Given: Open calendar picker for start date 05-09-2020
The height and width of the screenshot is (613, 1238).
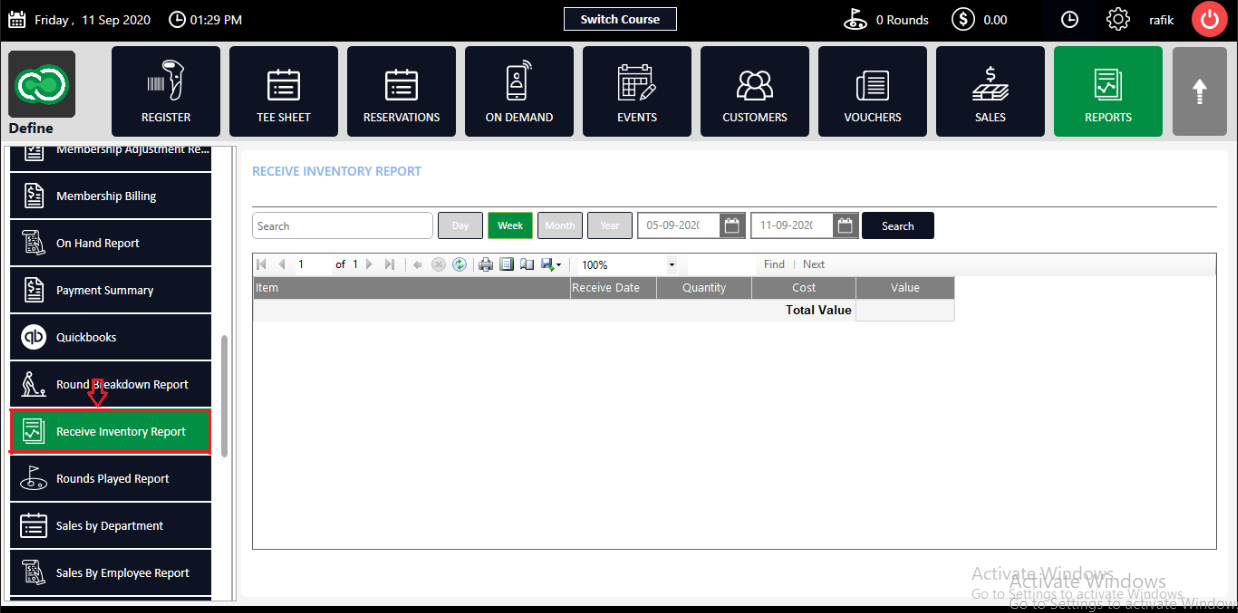Looking at the screenshot, I should (x=733, y=225).
